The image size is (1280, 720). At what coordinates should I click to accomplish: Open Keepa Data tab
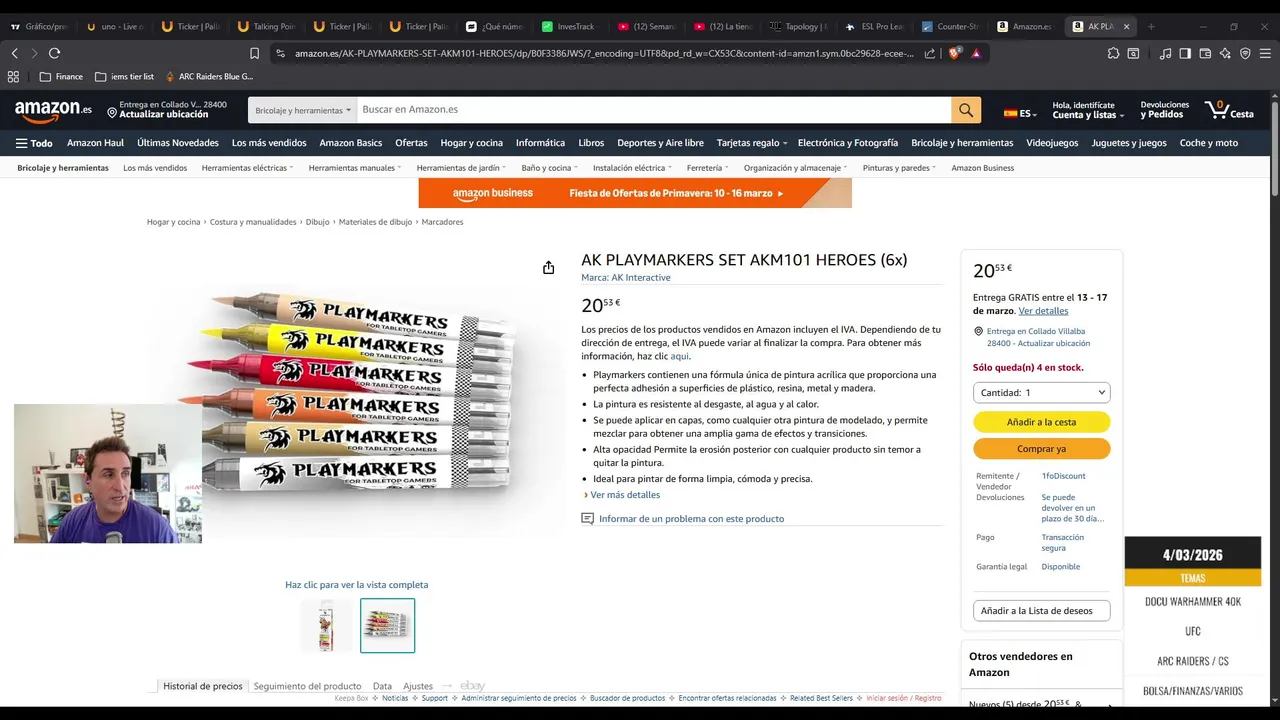click(382, 686)
